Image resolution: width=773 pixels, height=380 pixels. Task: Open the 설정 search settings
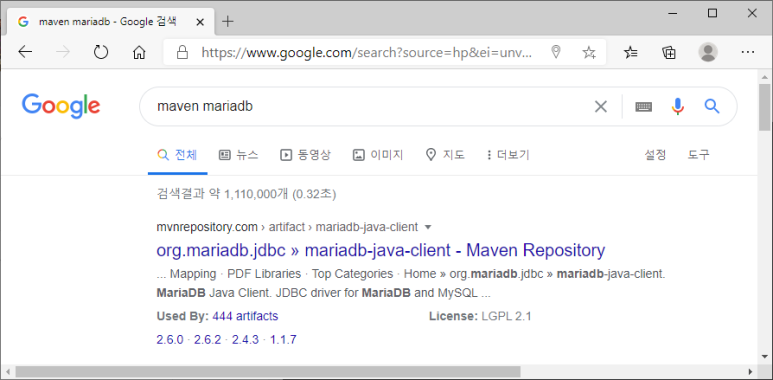655,155
